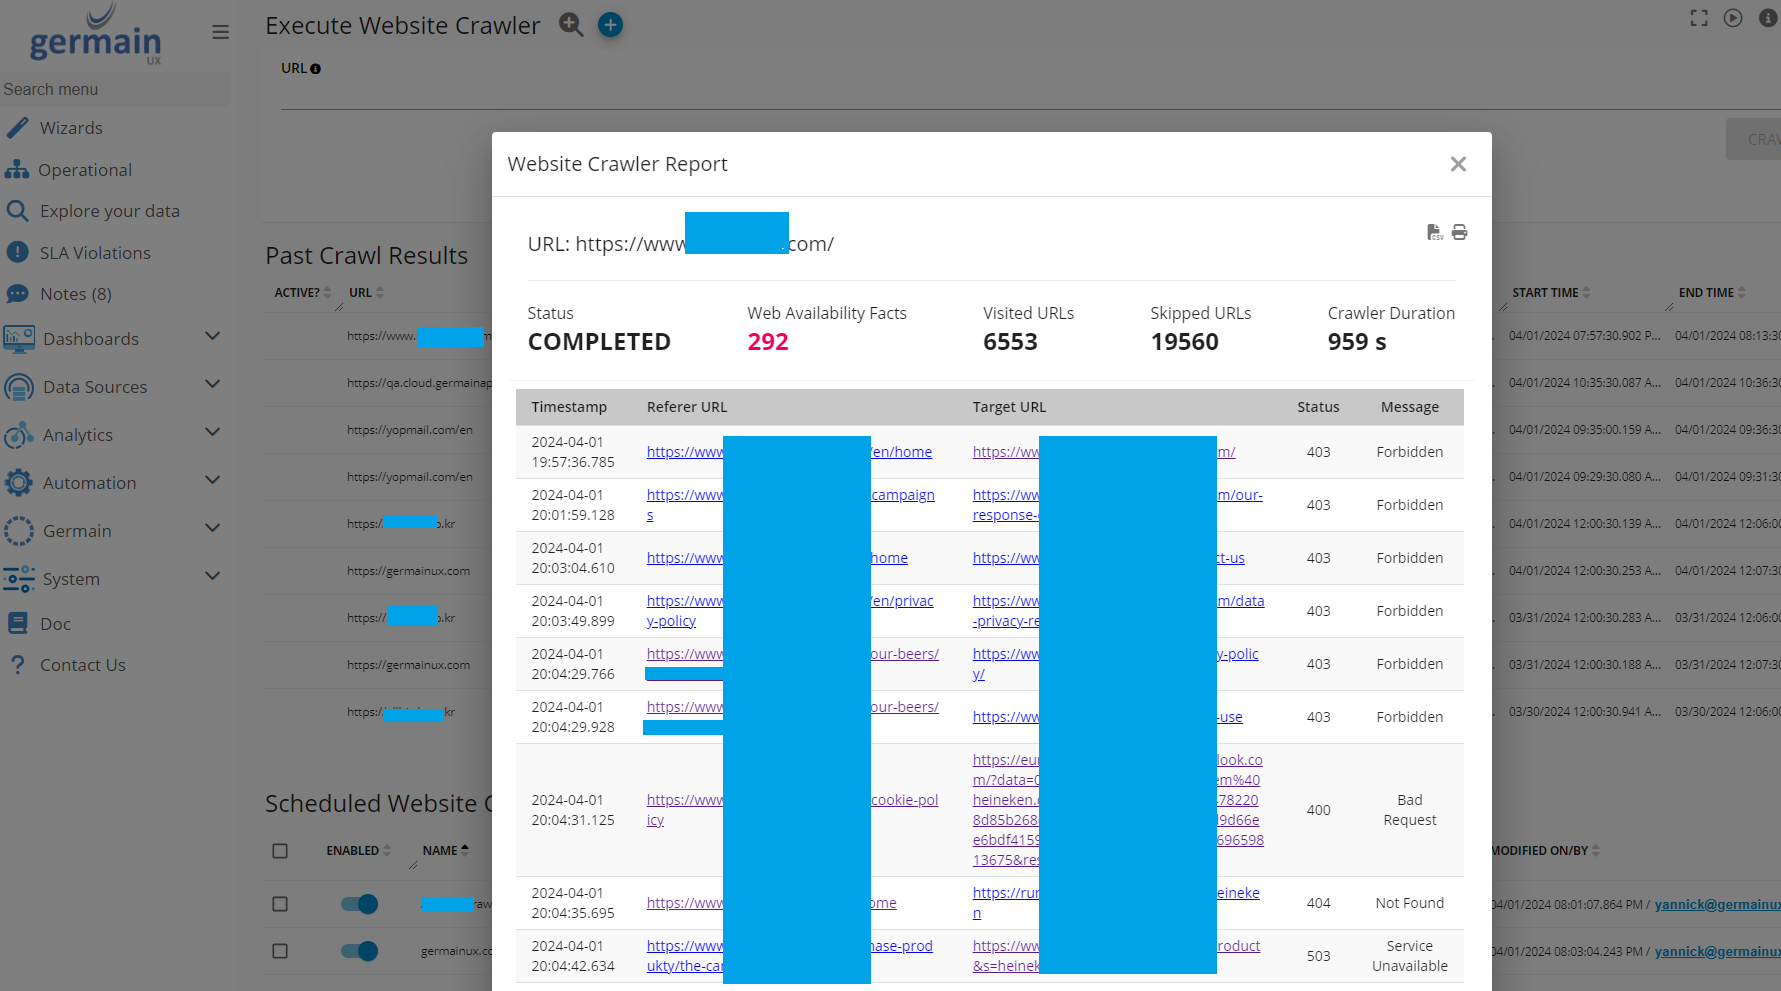Open the Wizards sidebar item
The image size is (1781, 991).
tap(70, 128)
